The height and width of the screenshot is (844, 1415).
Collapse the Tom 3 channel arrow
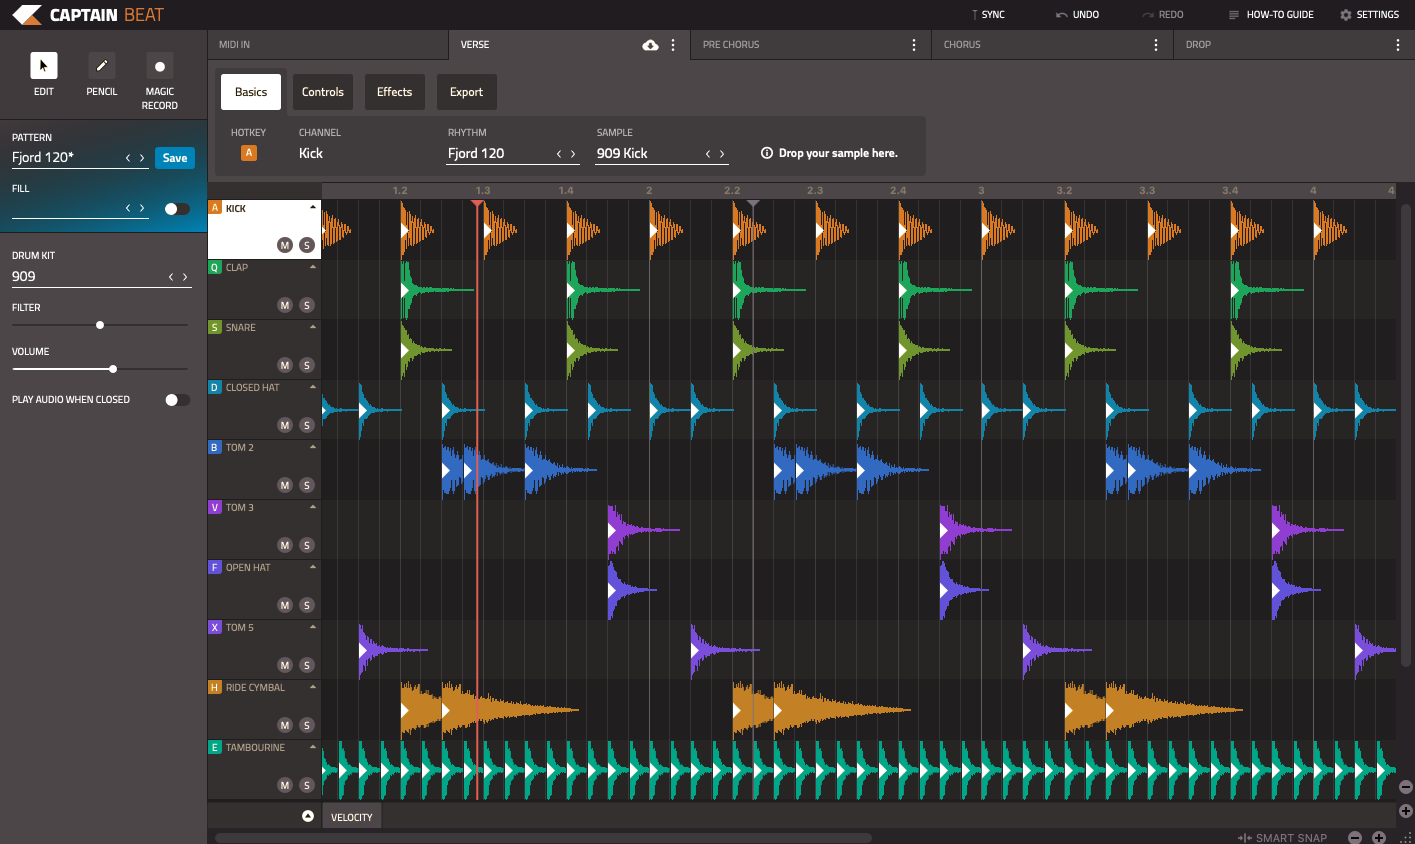[x=313, y=507]
